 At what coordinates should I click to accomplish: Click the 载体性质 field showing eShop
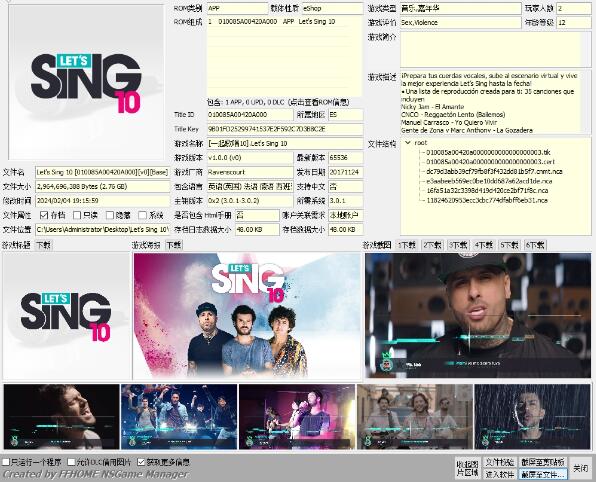point(333,8)
